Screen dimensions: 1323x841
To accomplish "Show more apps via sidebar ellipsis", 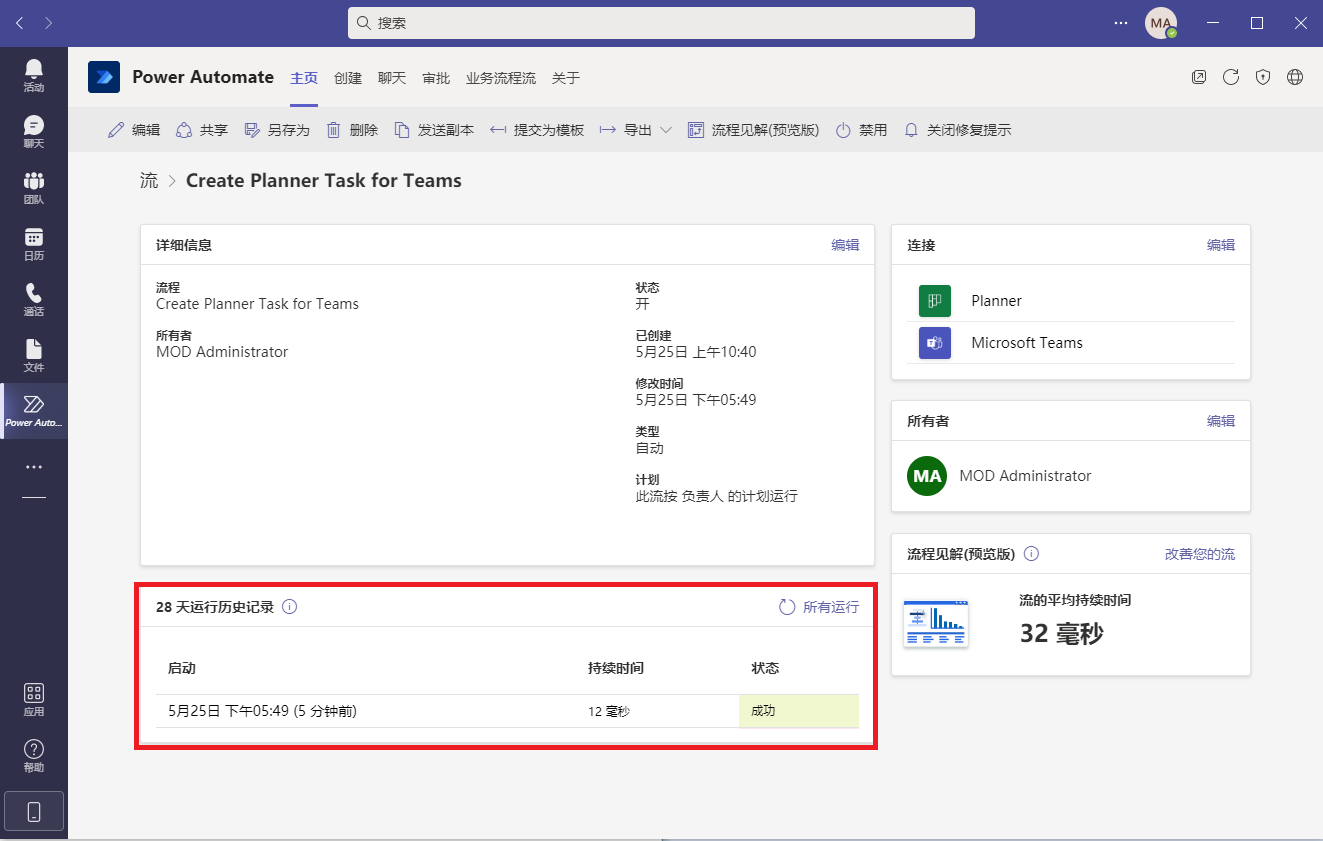I will (x=34, y=467).
